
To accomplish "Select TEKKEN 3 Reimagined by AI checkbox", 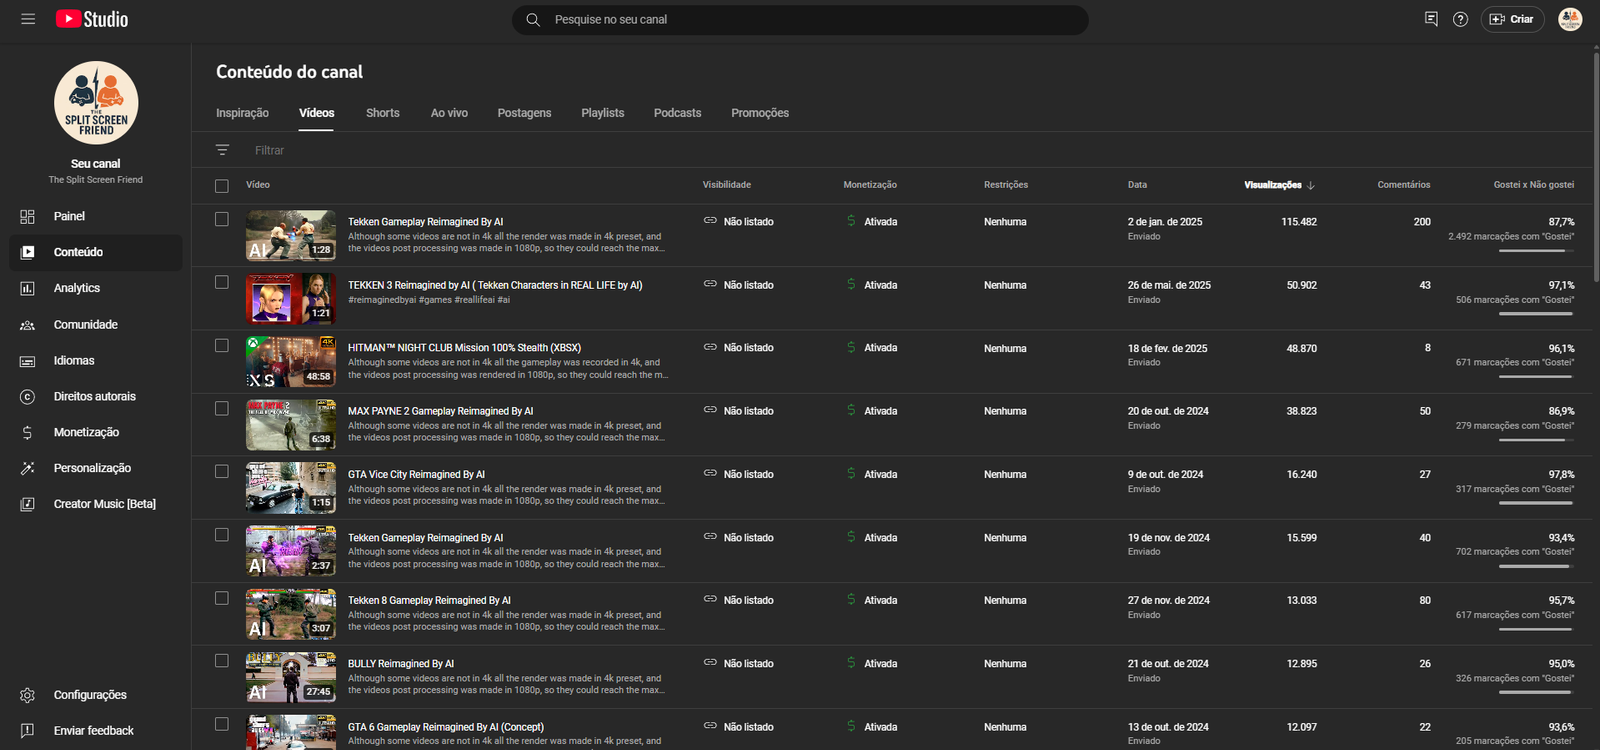I will coord(222,282).
